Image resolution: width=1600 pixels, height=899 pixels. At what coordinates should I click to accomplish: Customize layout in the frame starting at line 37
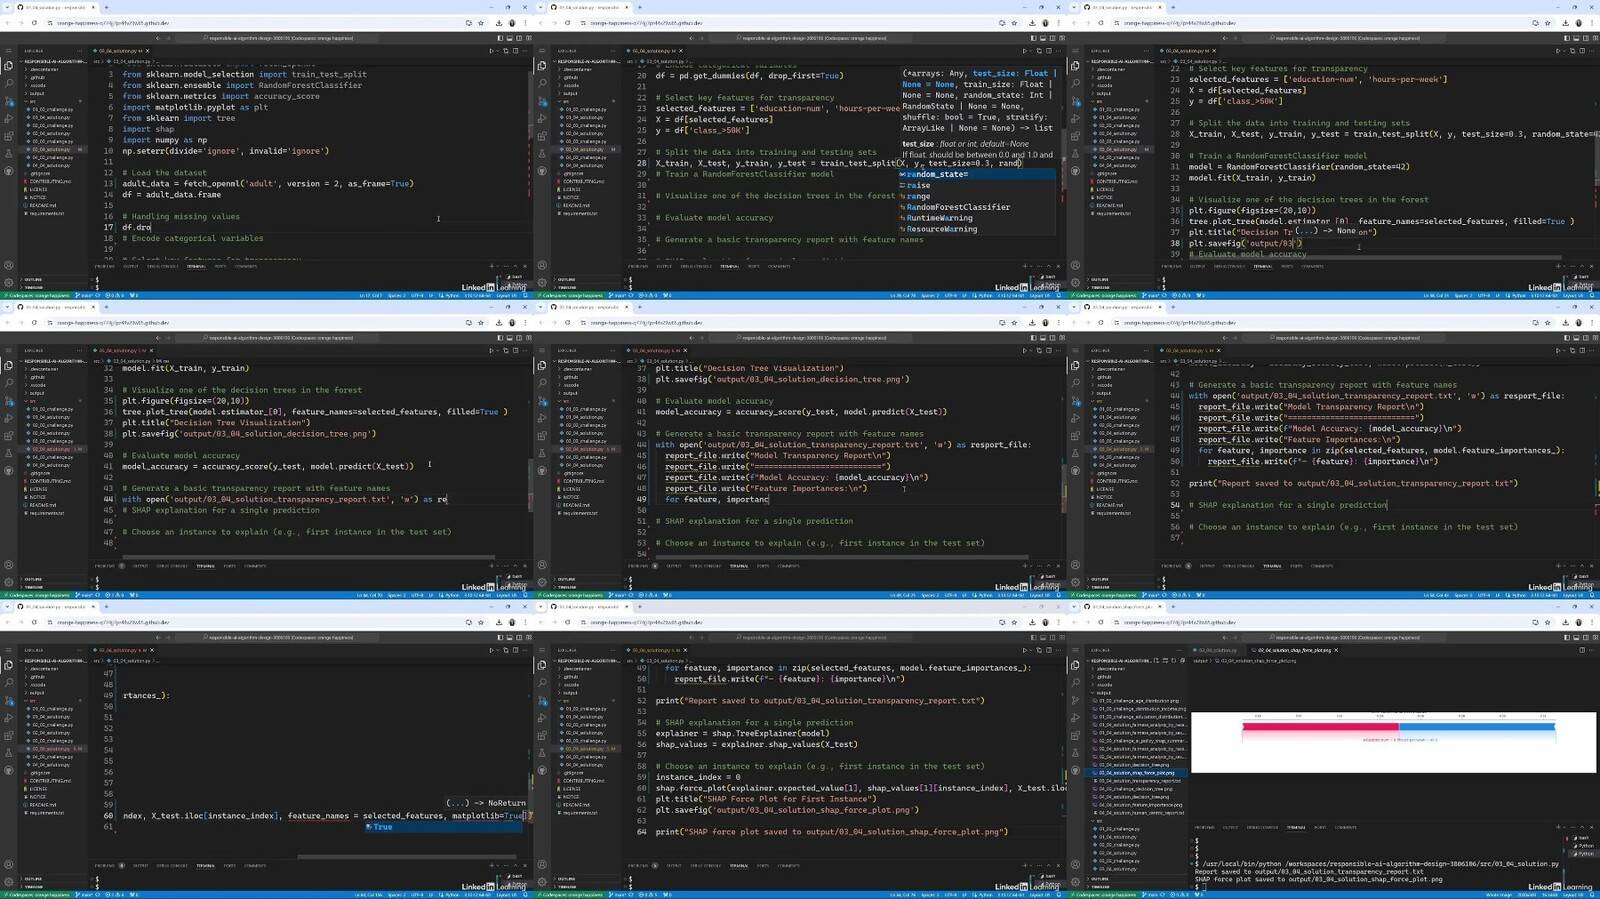[1062, 338]
